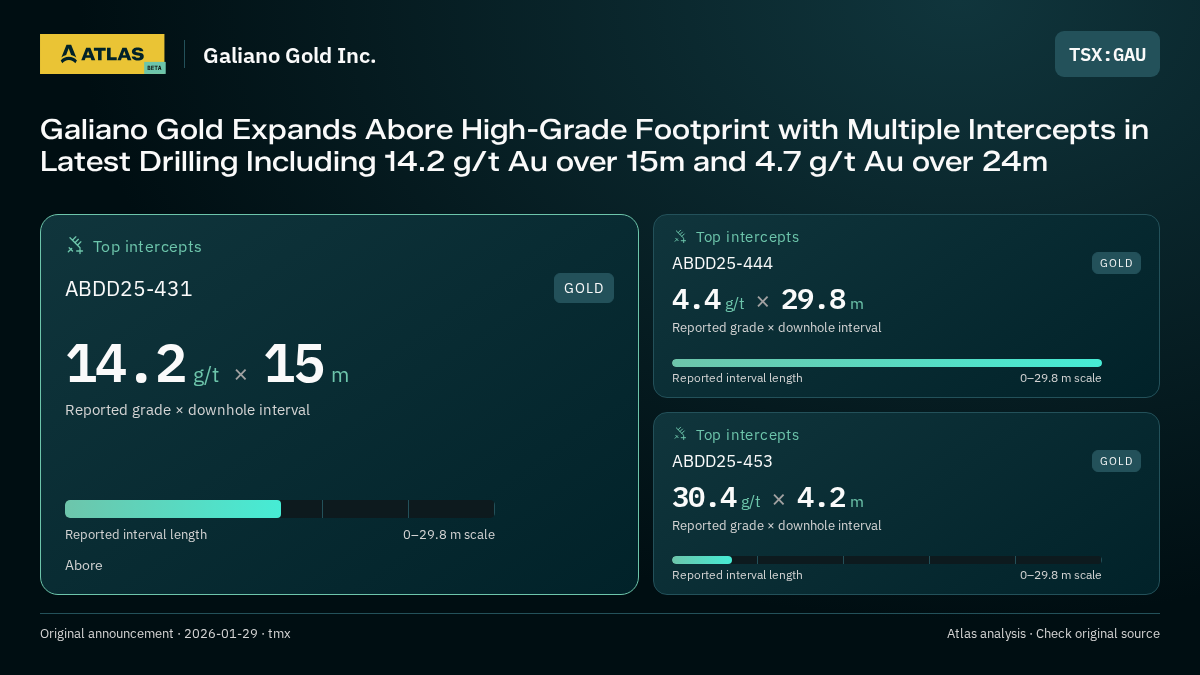This screenshot has height=675, width=1200.
Task: Click the Abore deposit label
Action: [84, 565]
